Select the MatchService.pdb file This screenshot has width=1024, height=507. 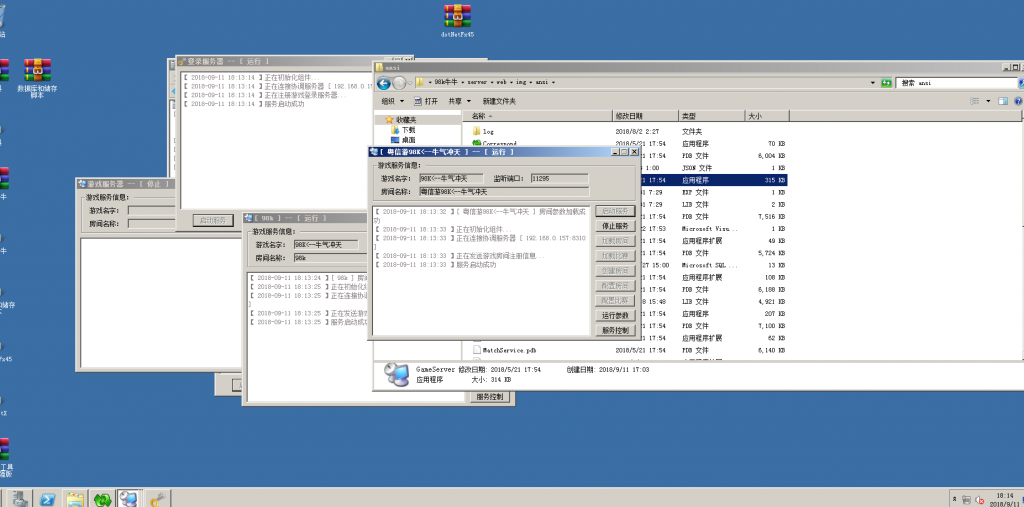point(509,350)
